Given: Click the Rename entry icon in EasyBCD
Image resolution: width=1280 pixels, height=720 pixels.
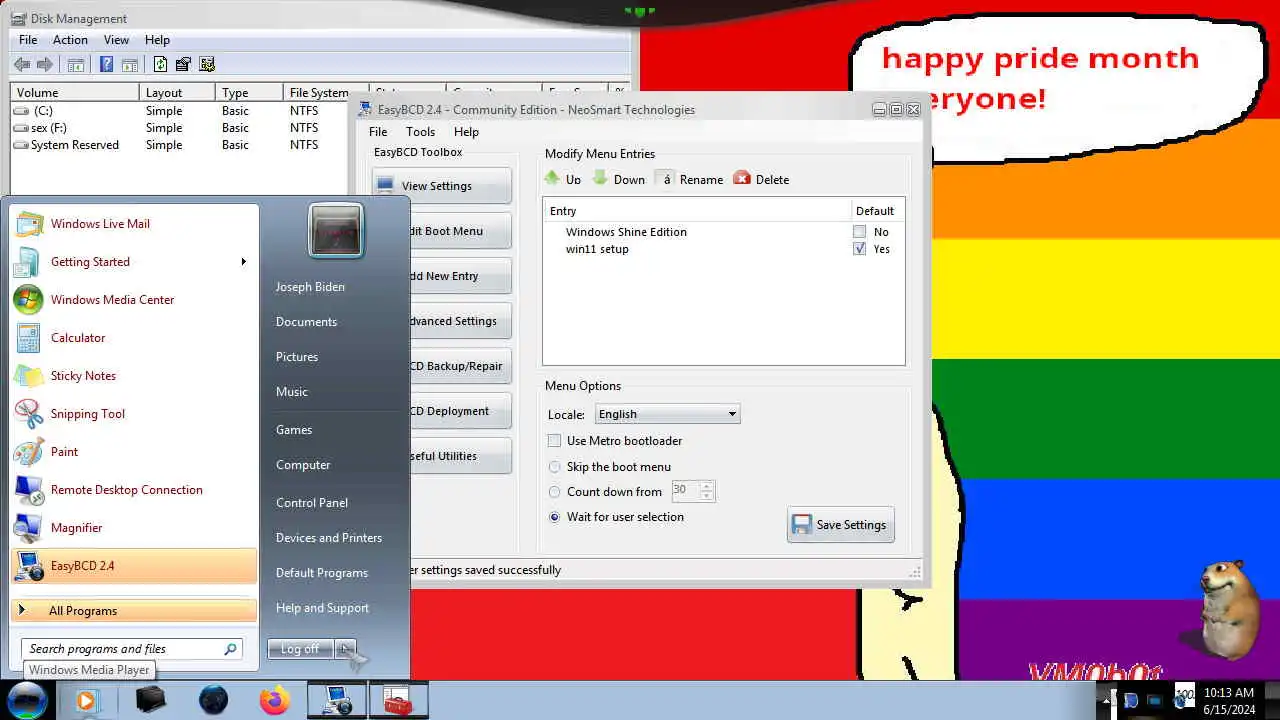Looking at the screenshot, I should (x=666, y=179).
